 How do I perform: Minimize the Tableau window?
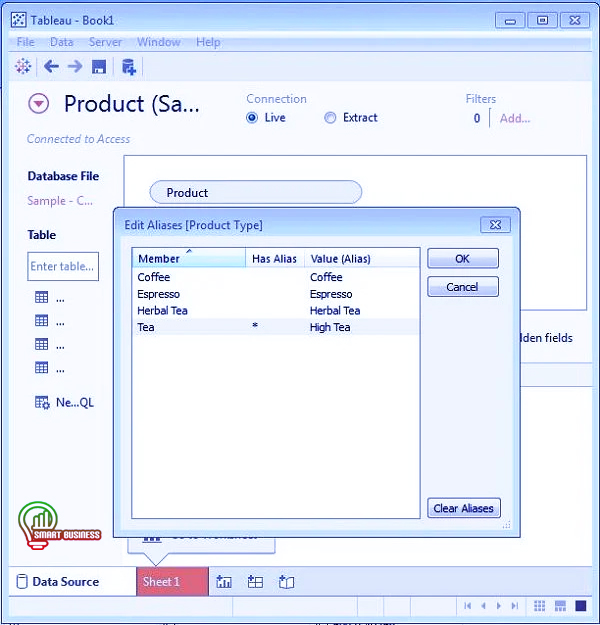[510, 20]
